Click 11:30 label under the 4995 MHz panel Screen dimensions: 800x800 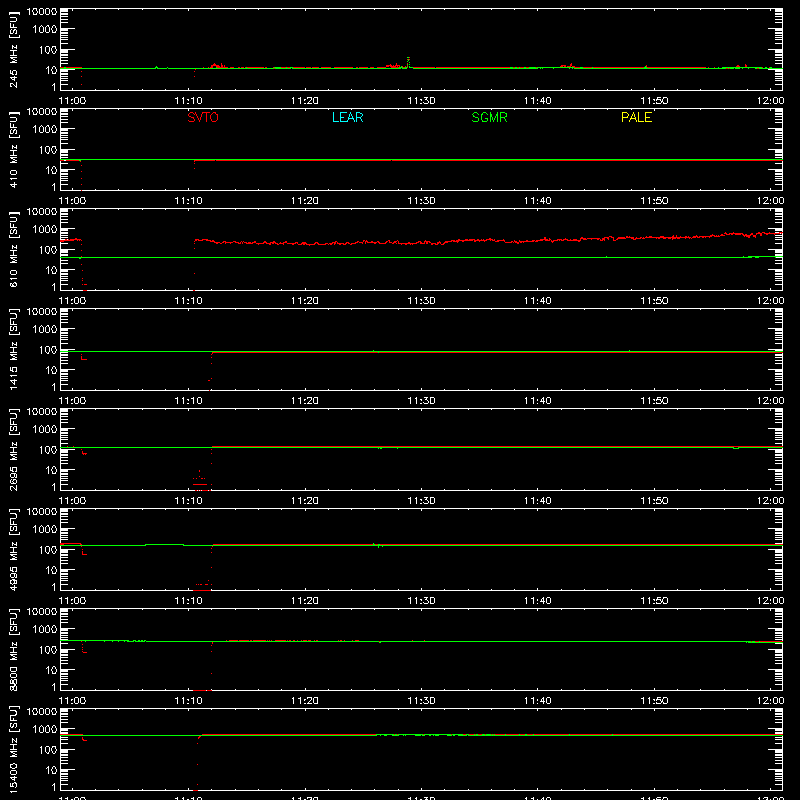[x=421, y=601]
